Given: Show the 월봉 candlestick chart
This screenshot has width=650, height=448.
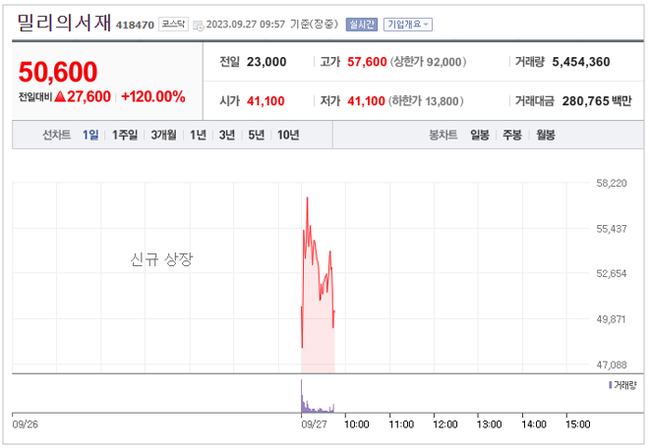Looking at the screenshot, I should (546, 135).
